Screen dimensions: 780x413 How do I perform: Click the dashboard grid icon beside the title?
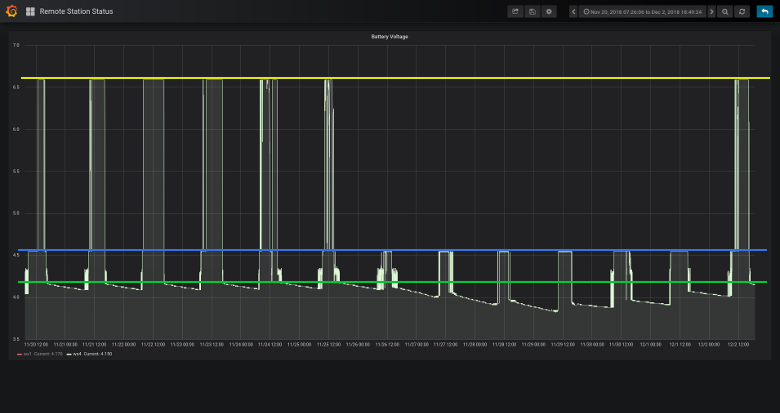point(30,11)
